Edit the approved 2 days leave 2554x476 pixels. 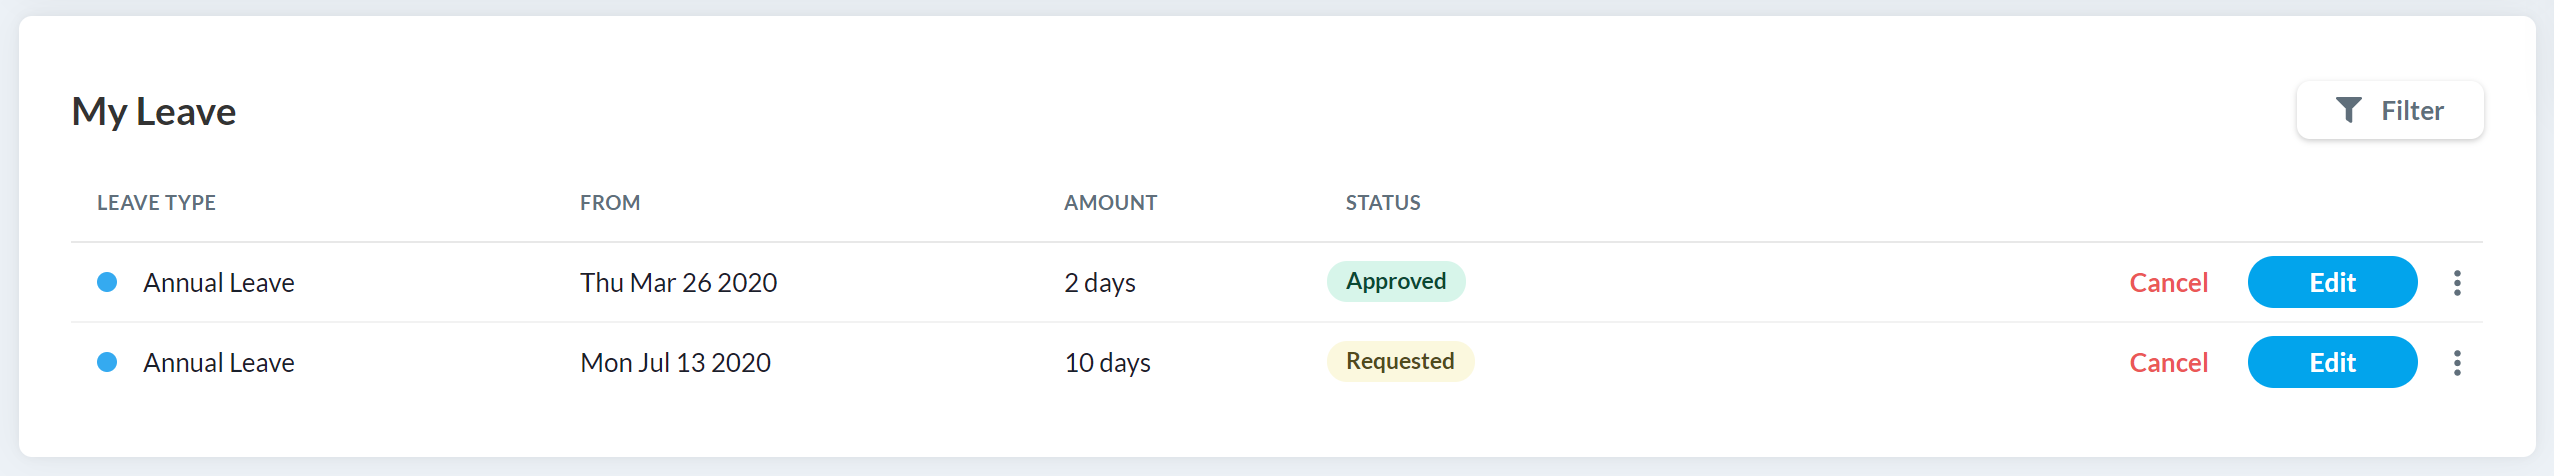tap(2332, 282)
